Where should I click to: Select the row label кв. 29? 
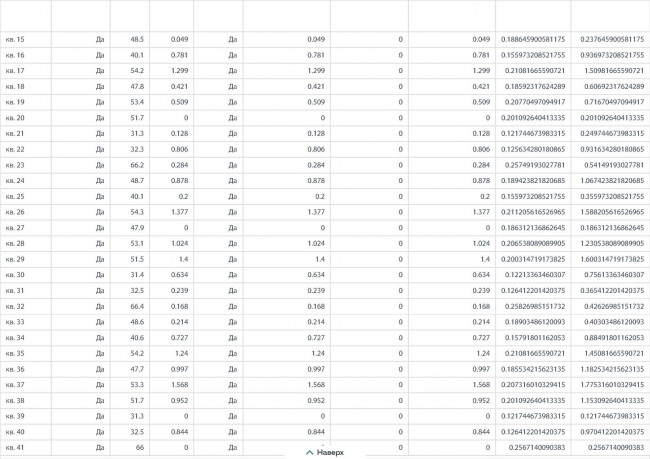point(15,259)
